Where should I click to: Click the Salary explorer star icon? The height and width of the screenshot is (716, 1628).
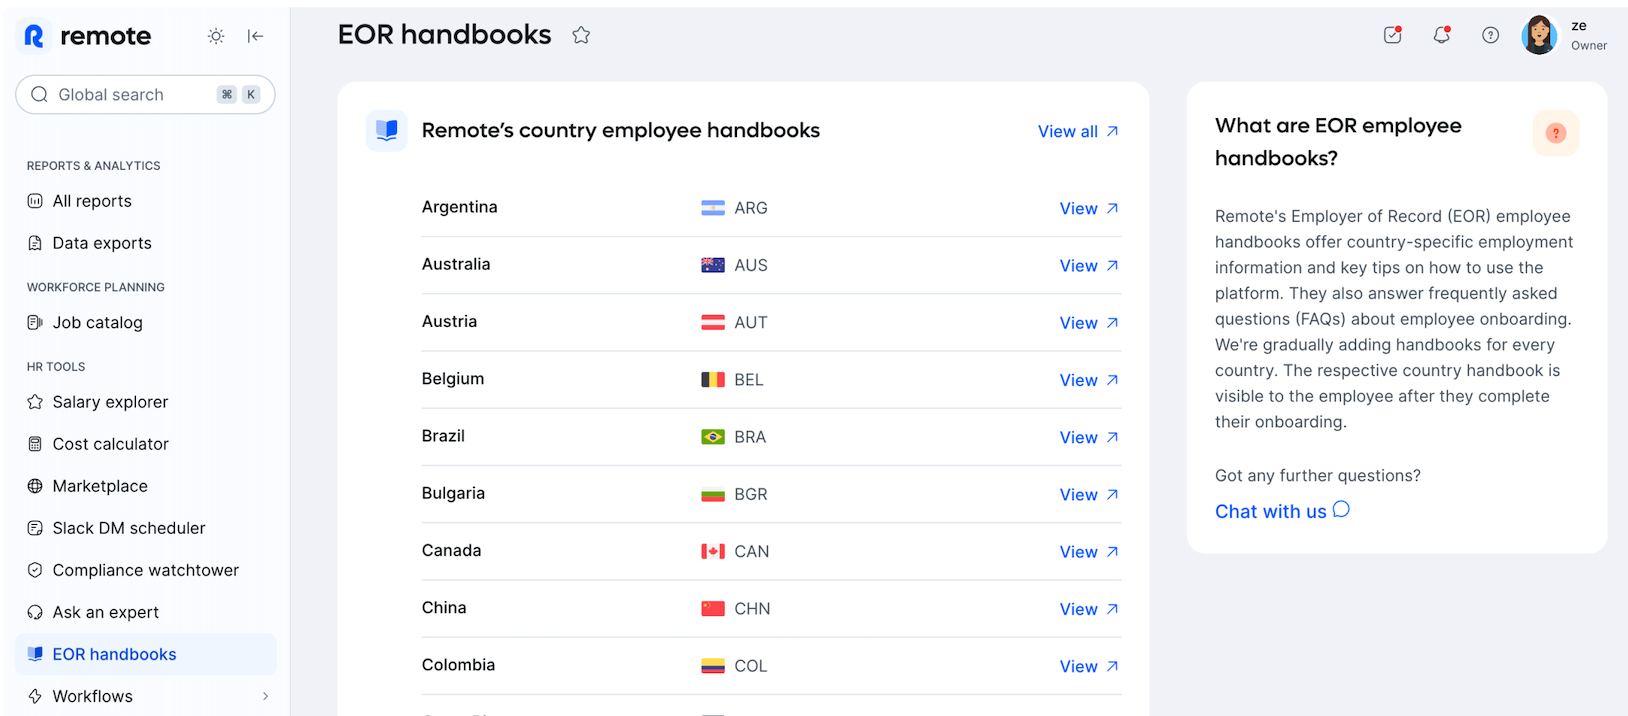pos(35,402)
